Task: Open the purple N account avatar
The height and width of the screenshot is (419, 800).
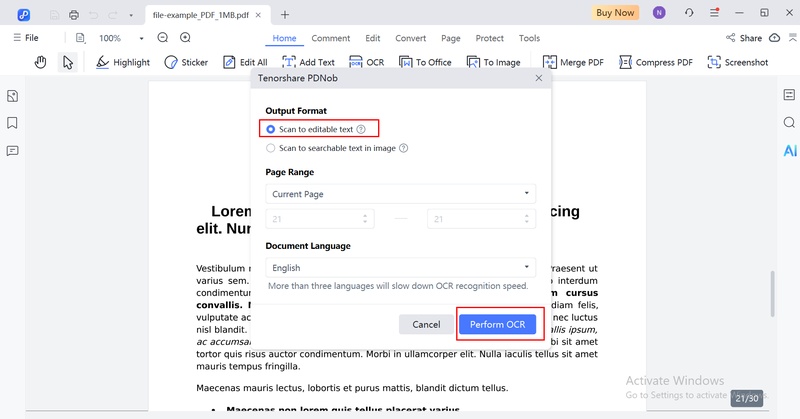Action: [659, 13]
